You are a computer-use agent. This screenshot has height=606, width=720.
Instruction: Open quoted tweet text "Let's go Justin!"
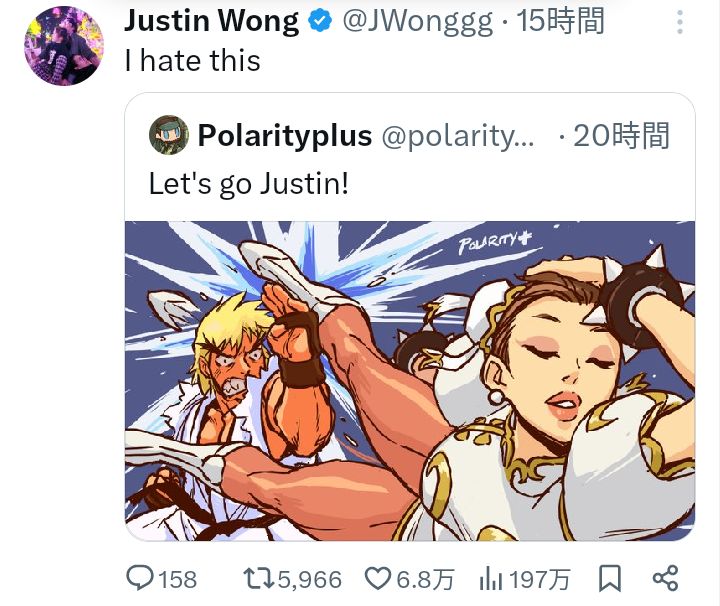click(248, 183)
